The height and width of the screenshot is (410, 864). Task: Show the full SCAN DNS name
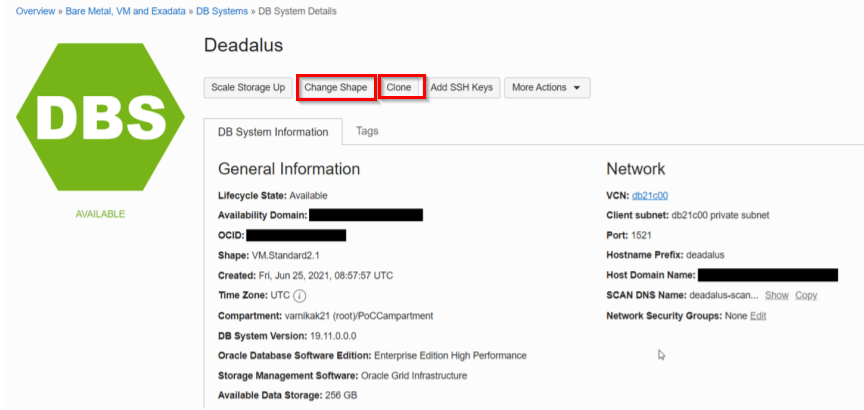pyautogui.click(x=777, y=296)
